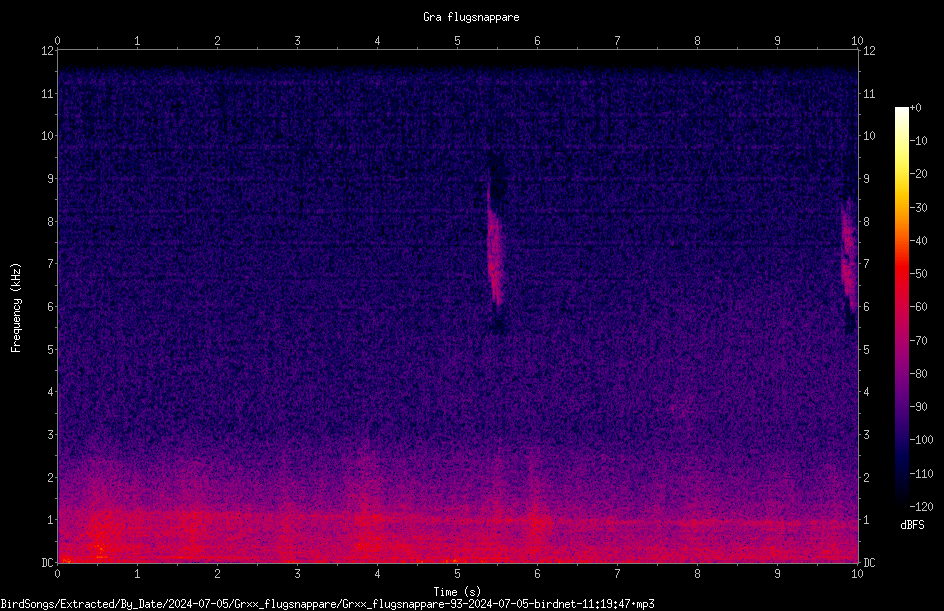The image size is (944, 611).
Task: Click the '-90' color scale label
Action: pos(918,407)
